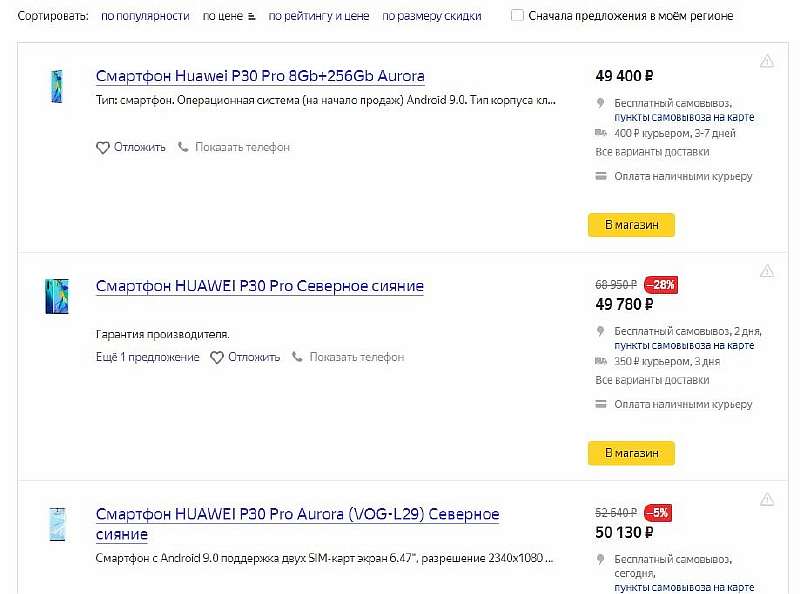Expand Все варианты доставки for first offer
Image resolution: width=800 pixels, height=594 pixels.
tap(652, 152)
